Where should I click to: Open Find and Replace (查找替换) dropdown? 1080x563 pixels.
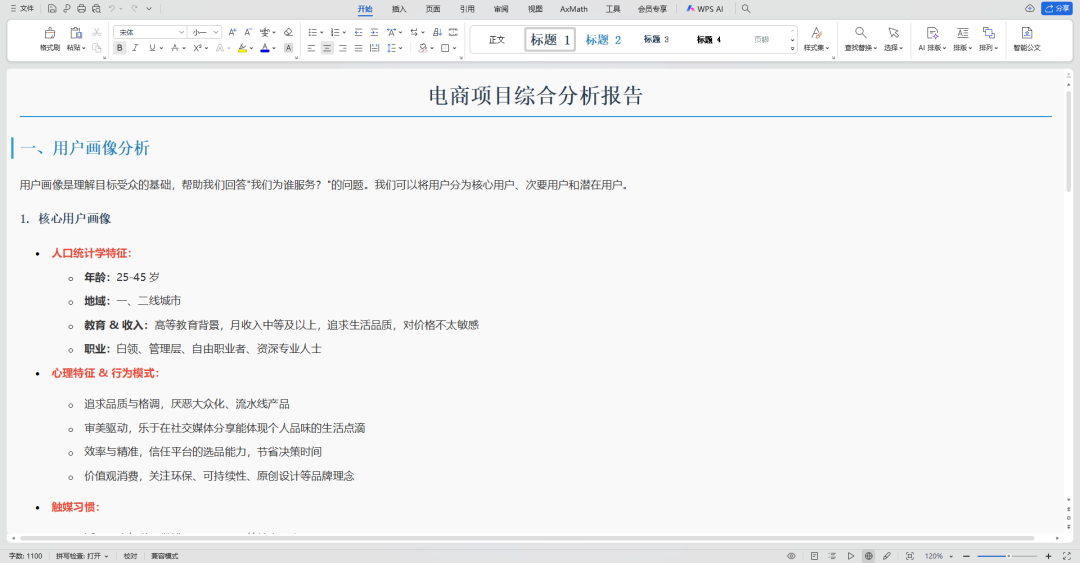pos(860,39)
